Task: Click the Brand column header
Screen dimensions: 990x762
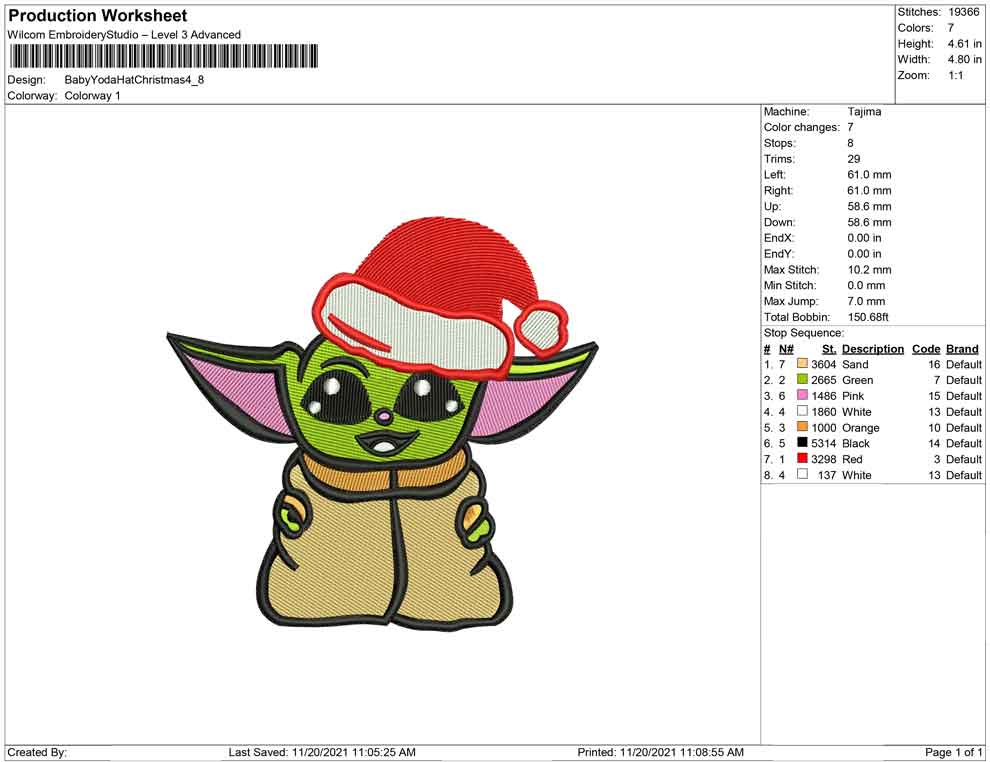Action: pyautogui.click(x=962, y=349)
